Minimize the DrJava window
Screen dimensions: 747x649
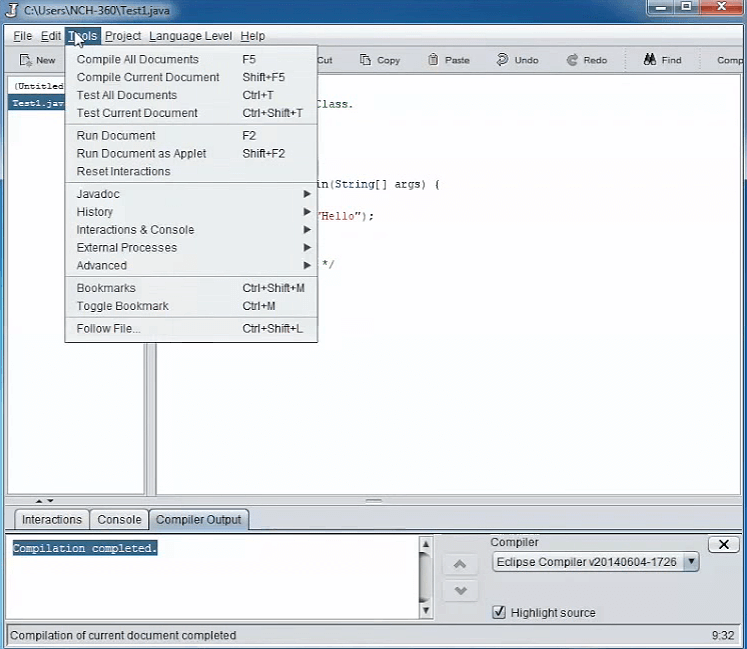[x=661, y=7]
